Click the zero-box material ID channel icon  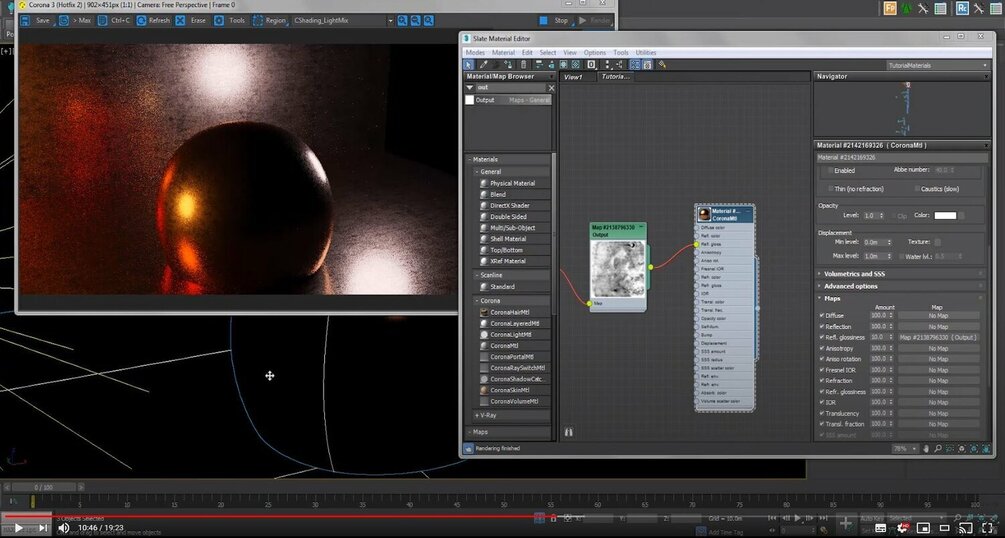click(x=592, y=65)
